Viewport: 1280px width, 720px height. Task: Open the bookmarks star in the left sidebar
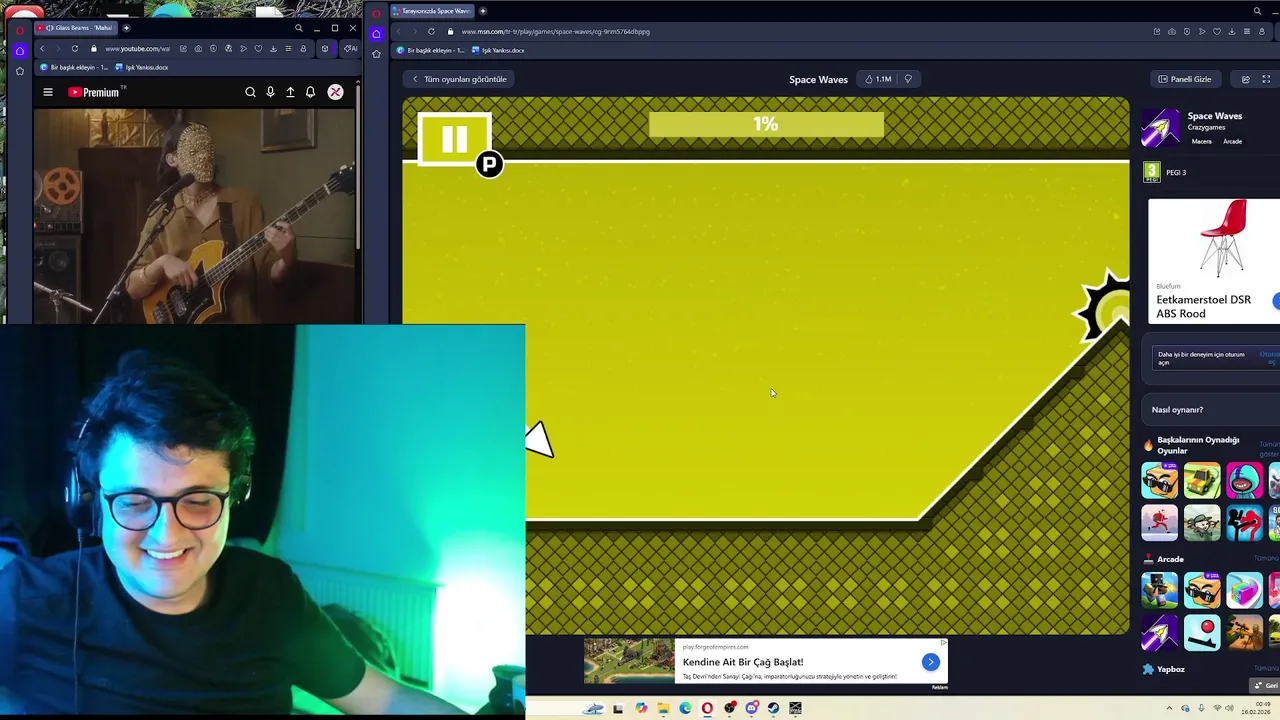point(20,71)
